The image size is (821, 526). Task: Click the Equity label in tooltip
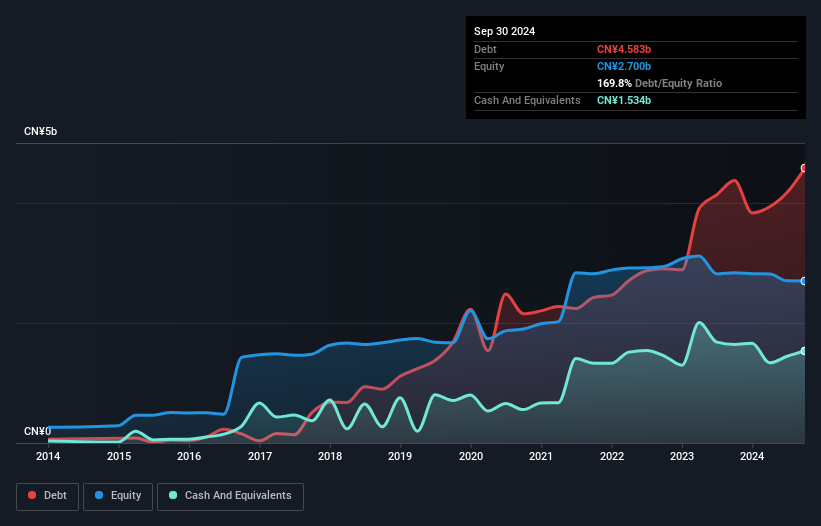(x=489, y=66)
